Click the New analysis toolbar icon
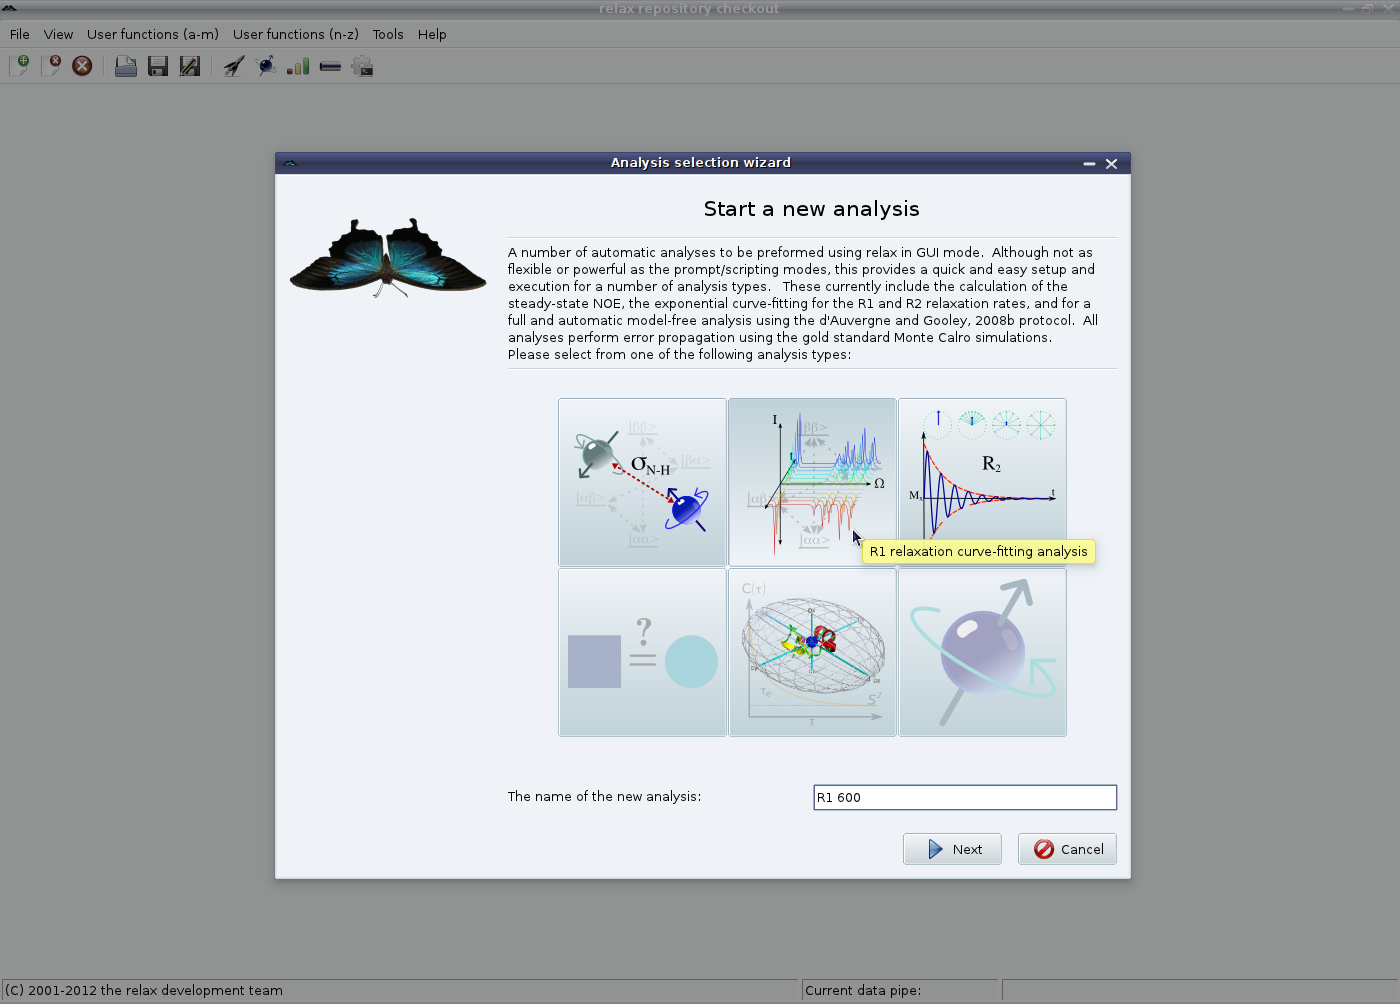This screenshot has width=1400, height=1004. (x=19, y=66)
